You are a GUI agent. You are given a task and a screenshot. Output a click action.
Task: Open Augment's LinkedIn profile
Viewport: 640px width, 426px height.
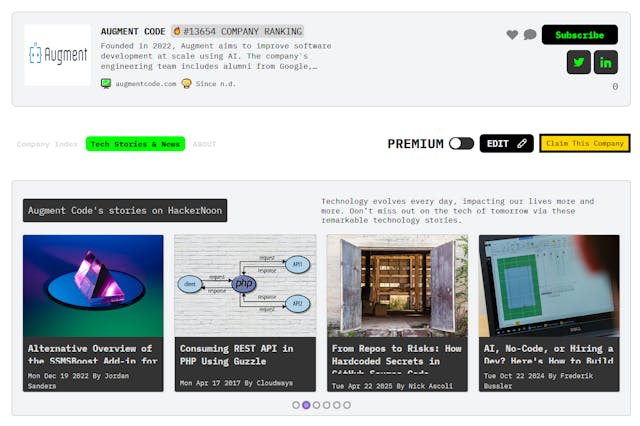pyautogui.click(x=606, y=62)
